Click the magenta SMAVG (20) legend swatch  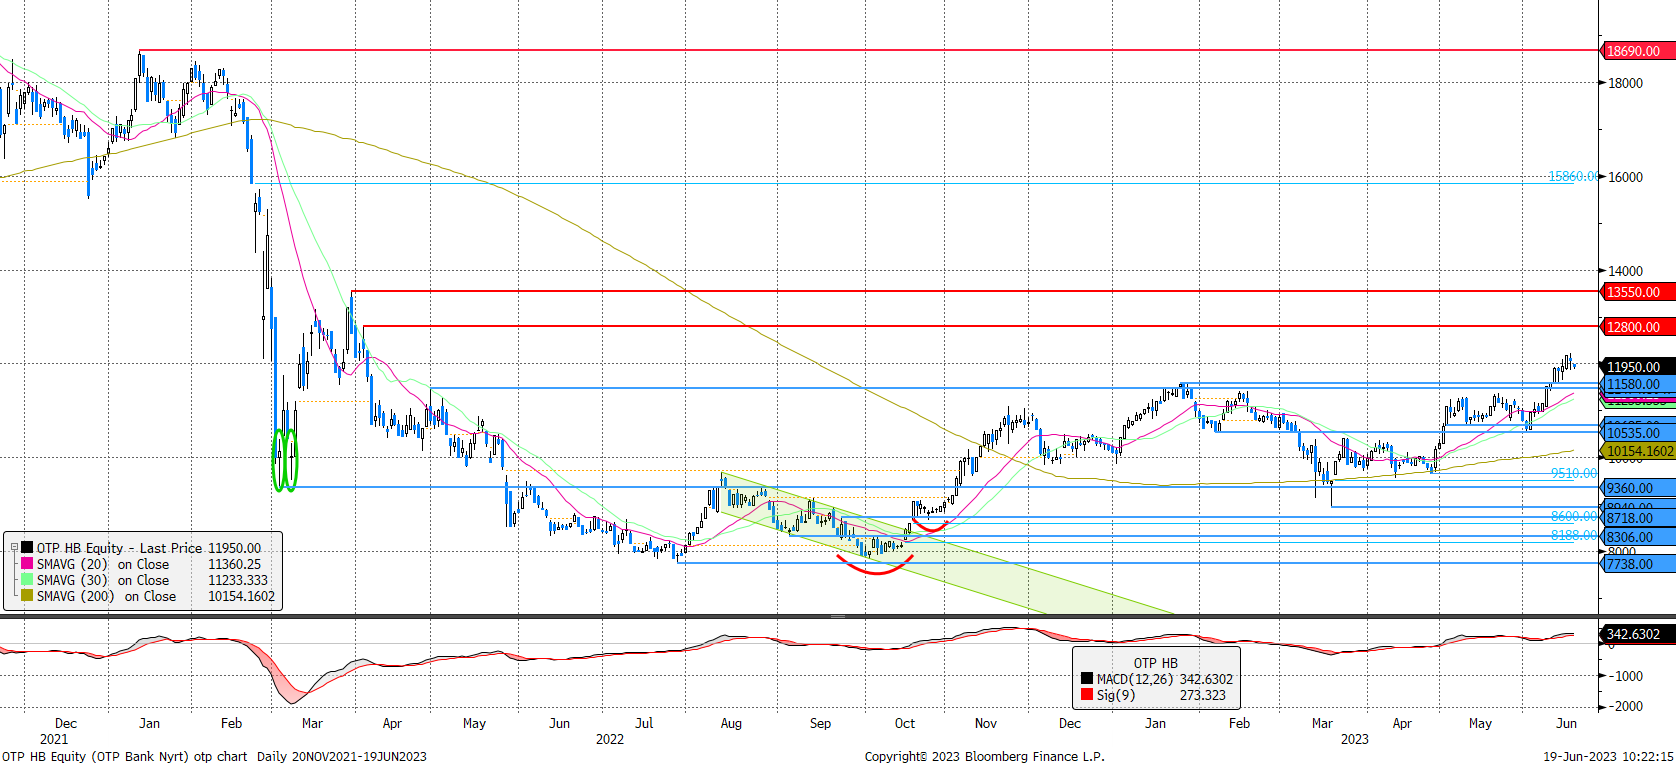point(27,564)
